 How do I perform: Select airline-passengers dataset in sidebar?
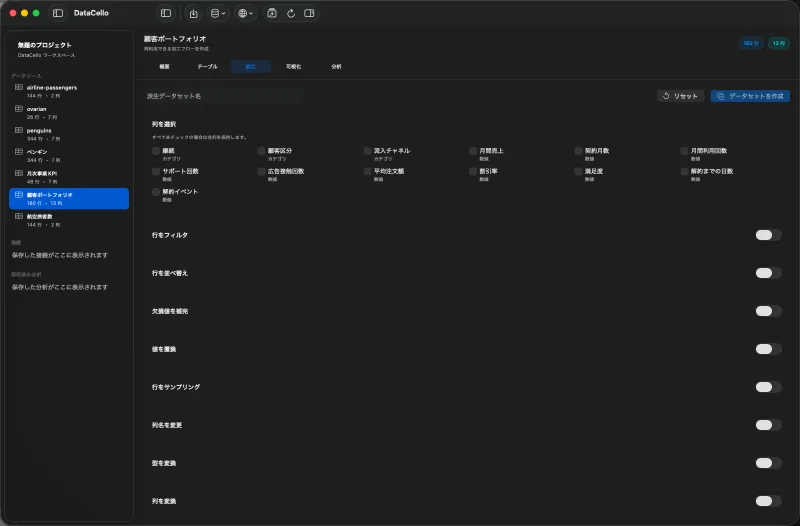69,91
